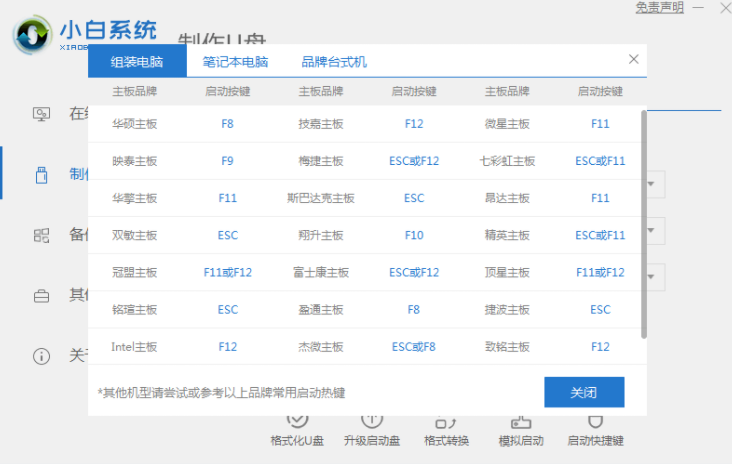Image resolution: width=732 pixels, height=464 pixels.
Task: Open the About info circle icon
Action: point(42,356)
